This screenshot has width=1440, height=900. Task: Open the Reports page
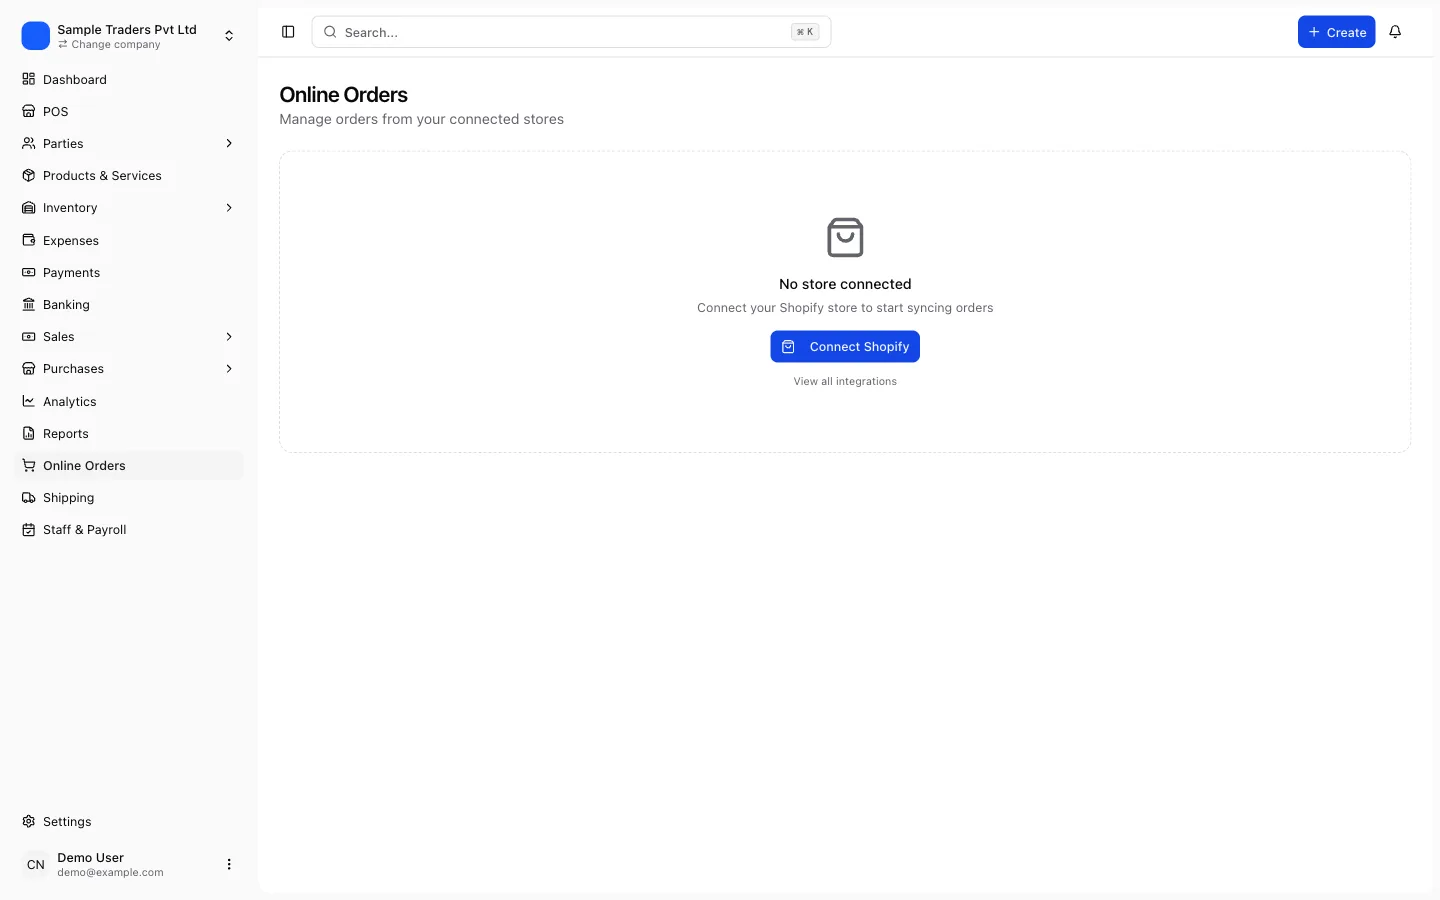coord(130,433)
